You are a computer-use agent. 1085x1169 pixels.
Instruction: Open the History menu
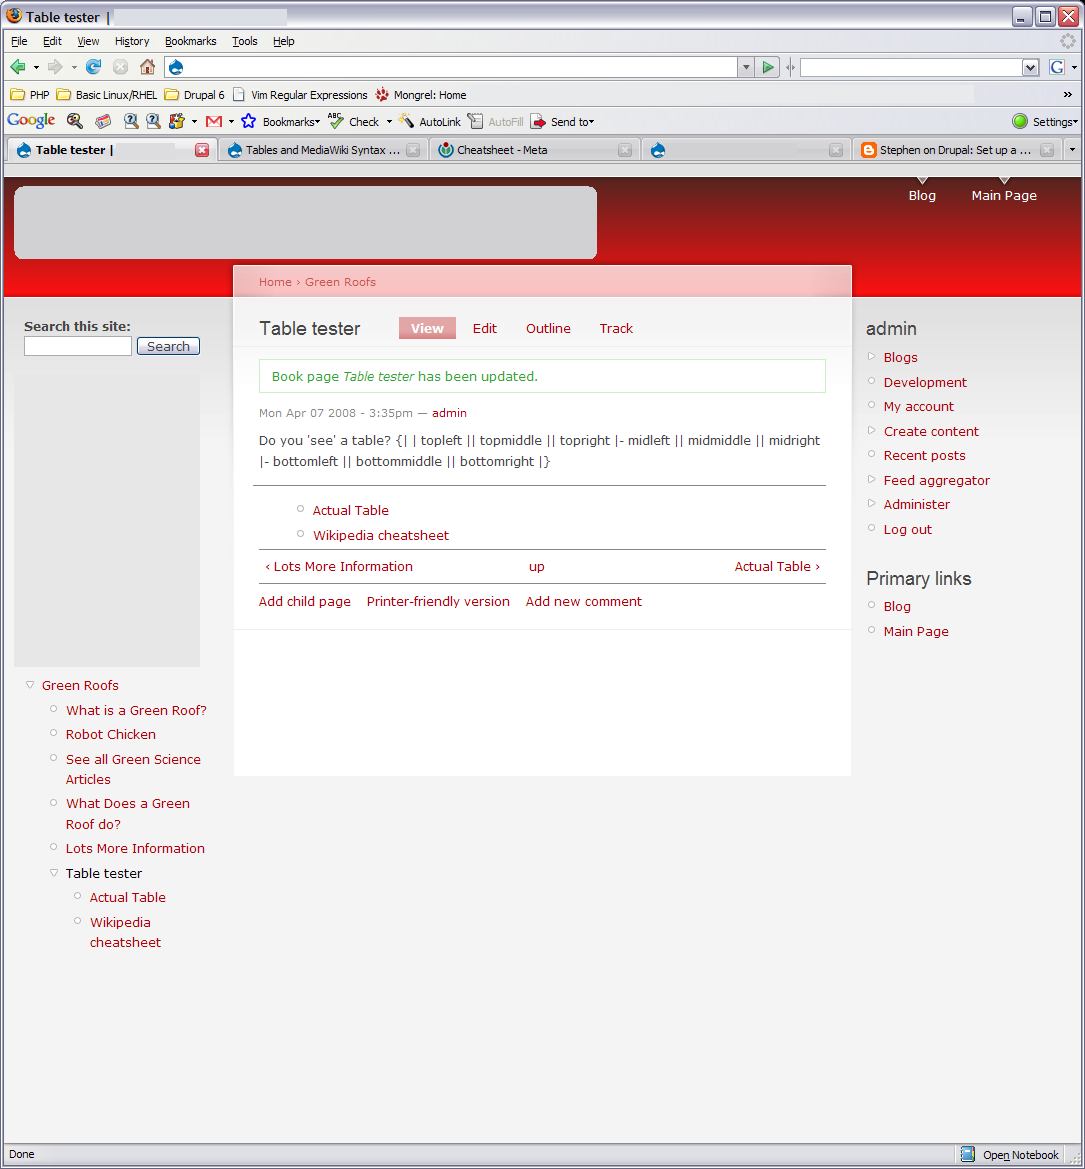click(x=132, y=41)
